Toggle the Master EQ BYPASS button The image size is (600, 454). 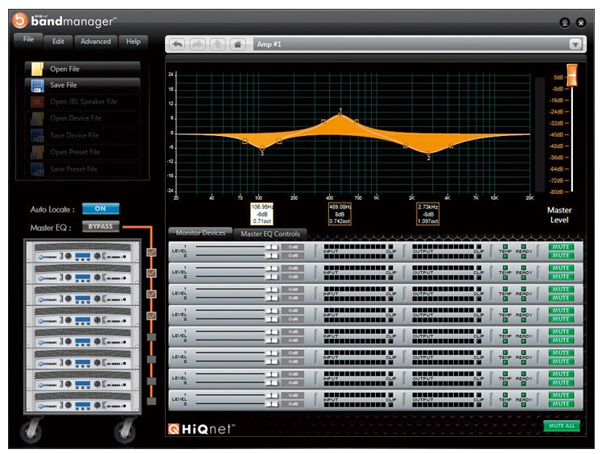(100, 227)
